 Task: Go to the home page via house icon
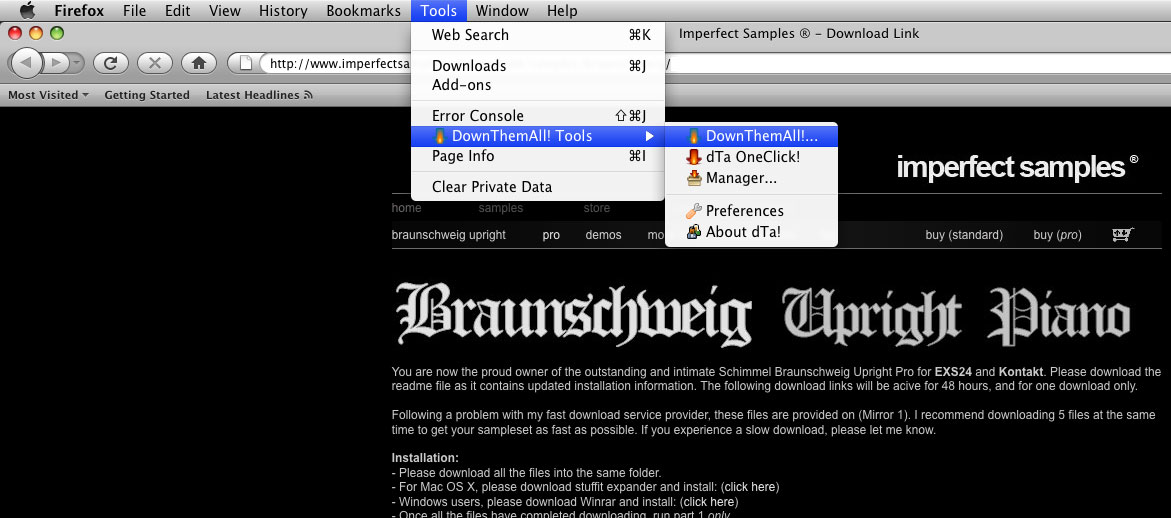coord(199,63)
